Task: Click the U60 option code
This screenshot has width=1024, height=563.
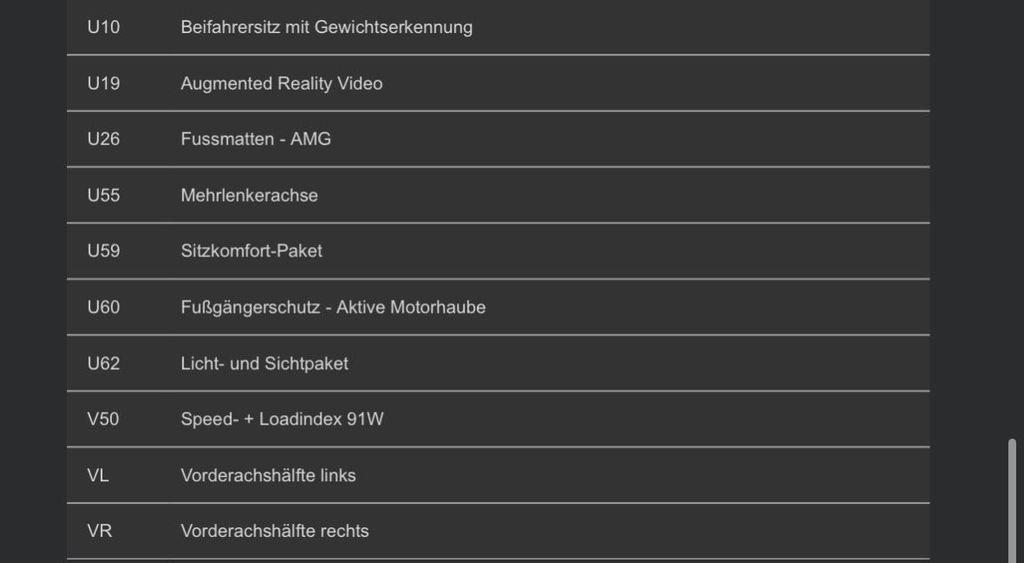Action: click(103, 307)
